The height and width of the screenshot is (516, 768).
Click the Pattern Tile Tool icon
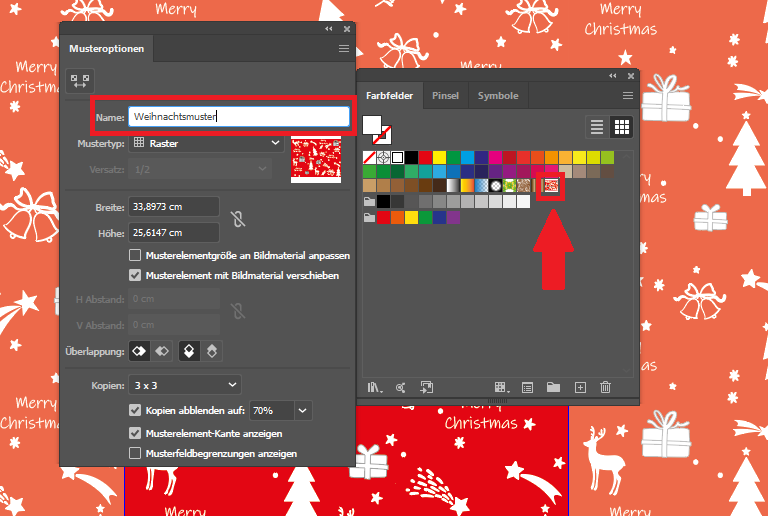[79, 80]
